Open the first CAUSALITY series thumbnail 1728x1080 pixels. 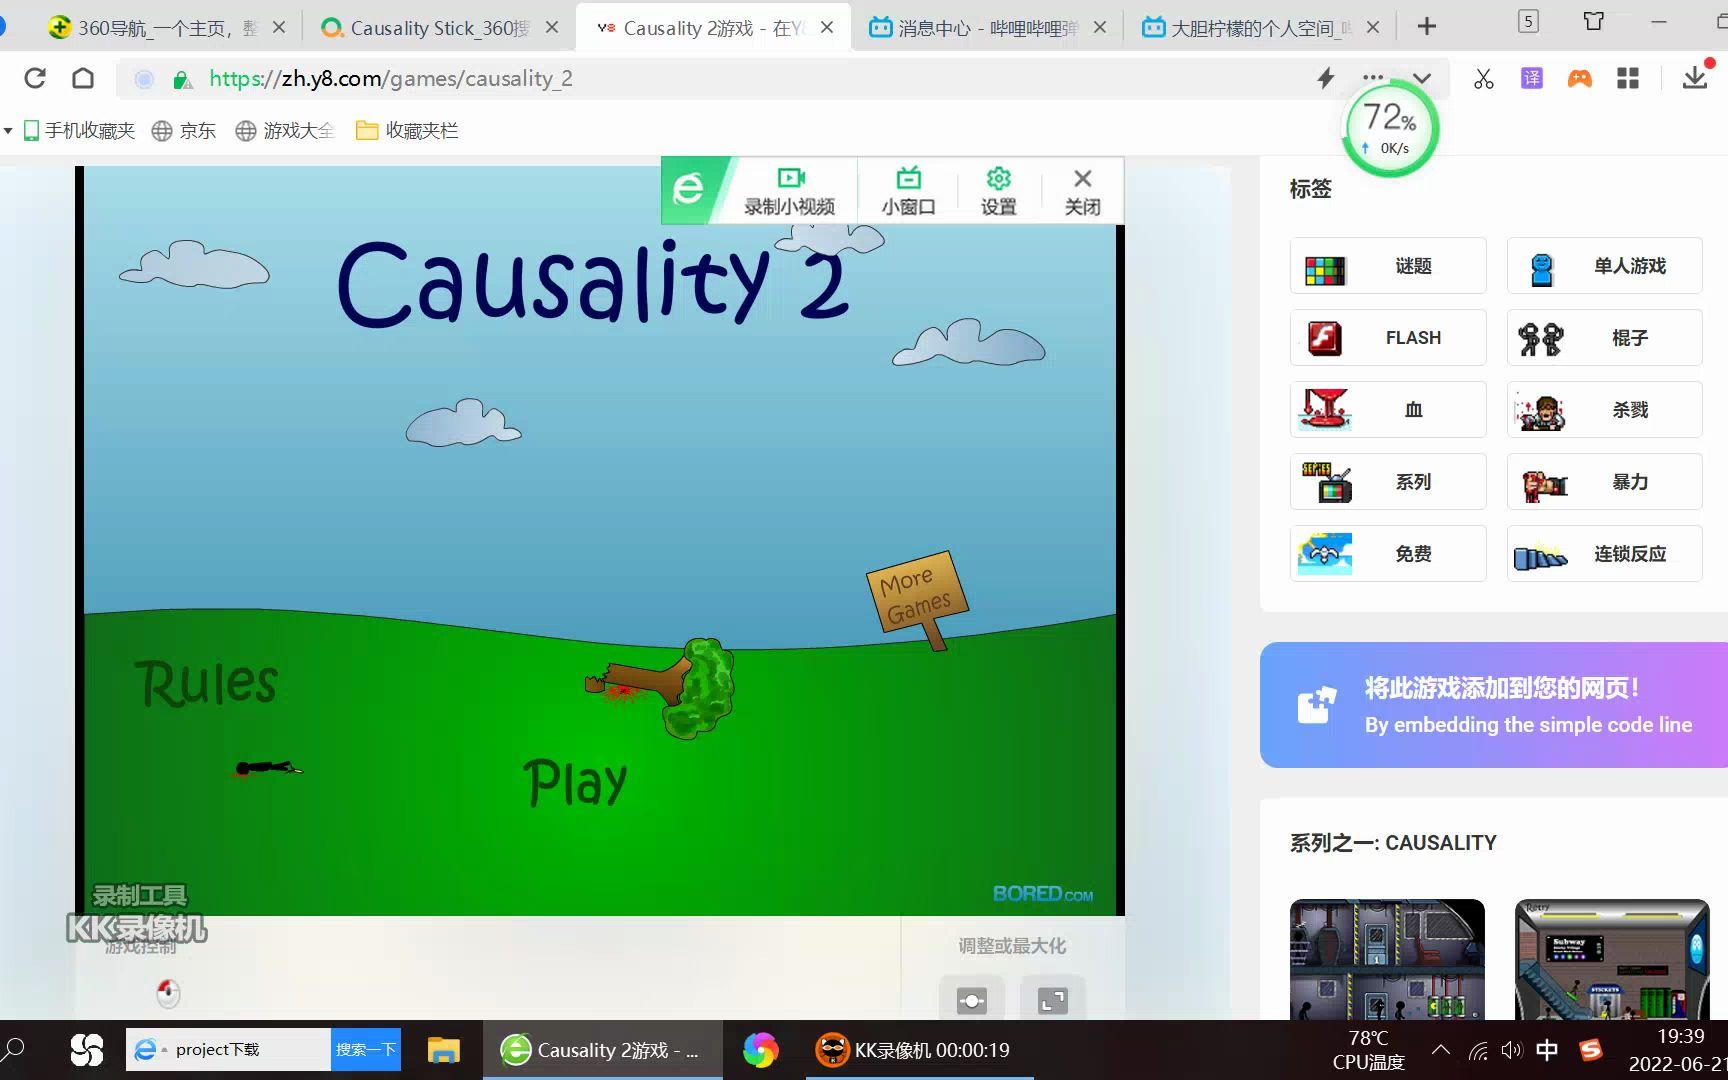[x=1387, y=960]
